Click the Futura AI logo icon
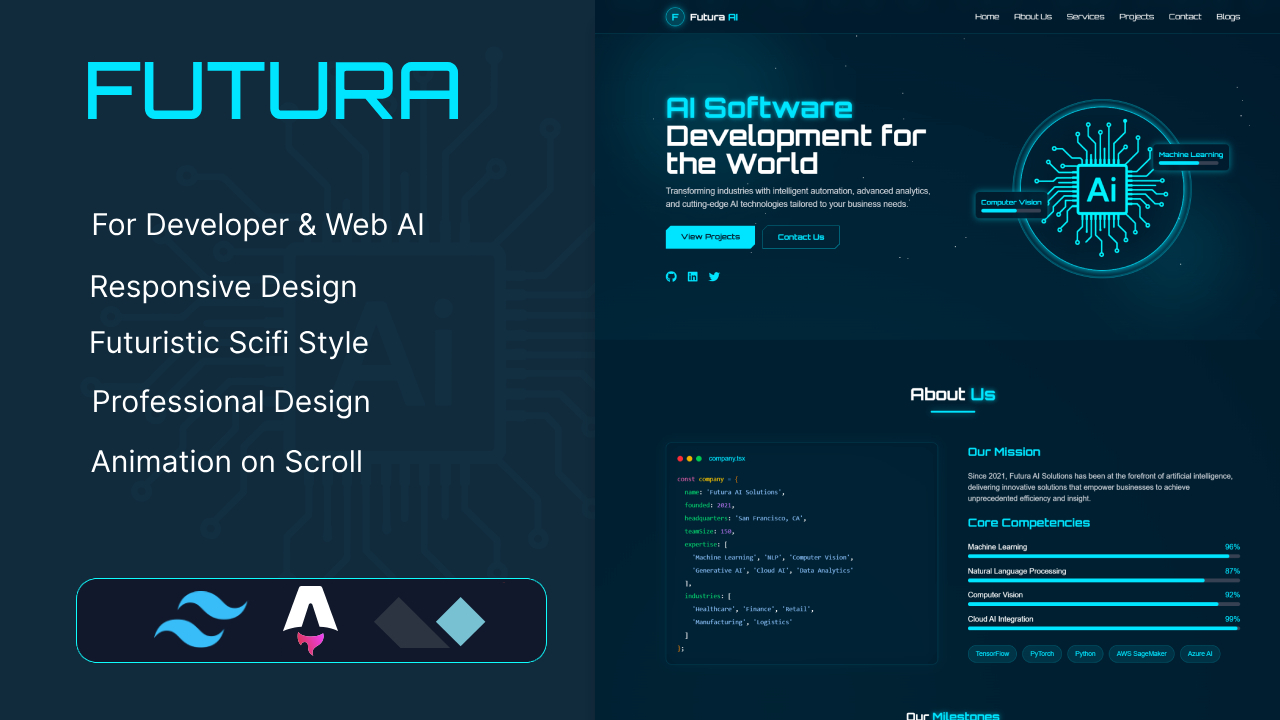 tap(675, 17)
